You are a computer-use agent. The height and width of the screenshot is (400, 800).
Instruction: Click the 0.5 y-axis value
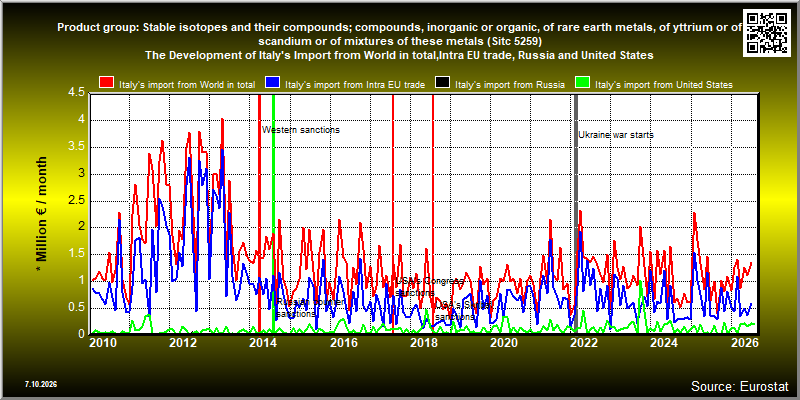tap(76, 308)
